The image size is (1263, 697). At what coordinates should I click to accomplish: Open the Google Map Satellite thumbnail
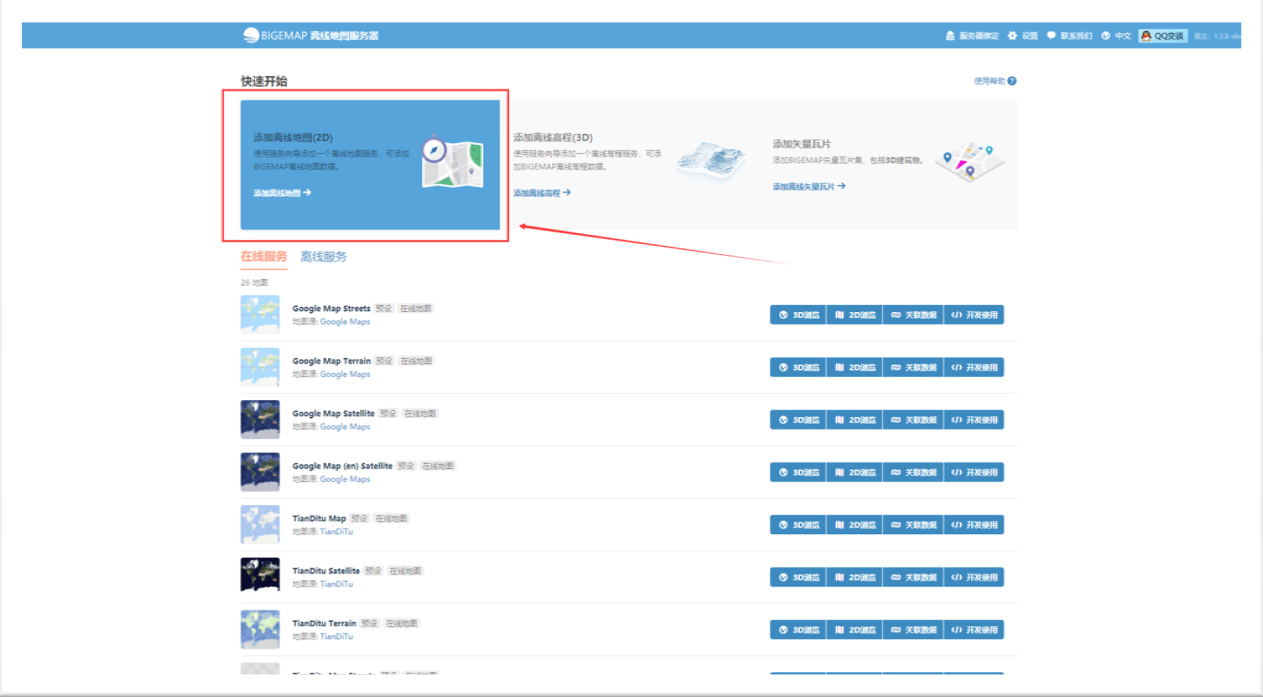[x=260, y=419]
